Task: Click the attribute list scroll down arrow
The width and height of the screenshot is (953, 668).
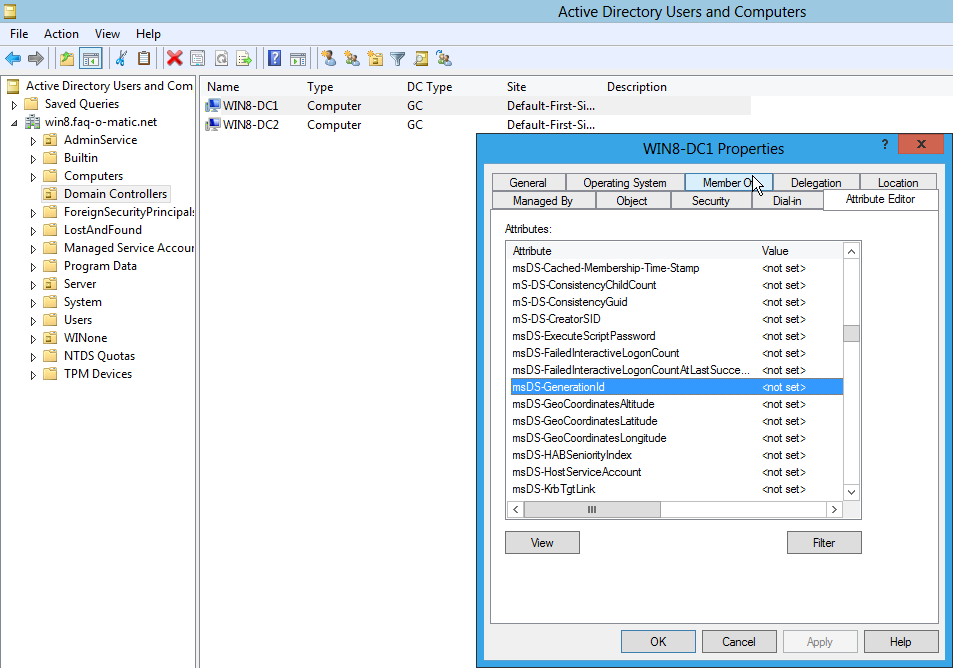Action: [x=852, y=492]
